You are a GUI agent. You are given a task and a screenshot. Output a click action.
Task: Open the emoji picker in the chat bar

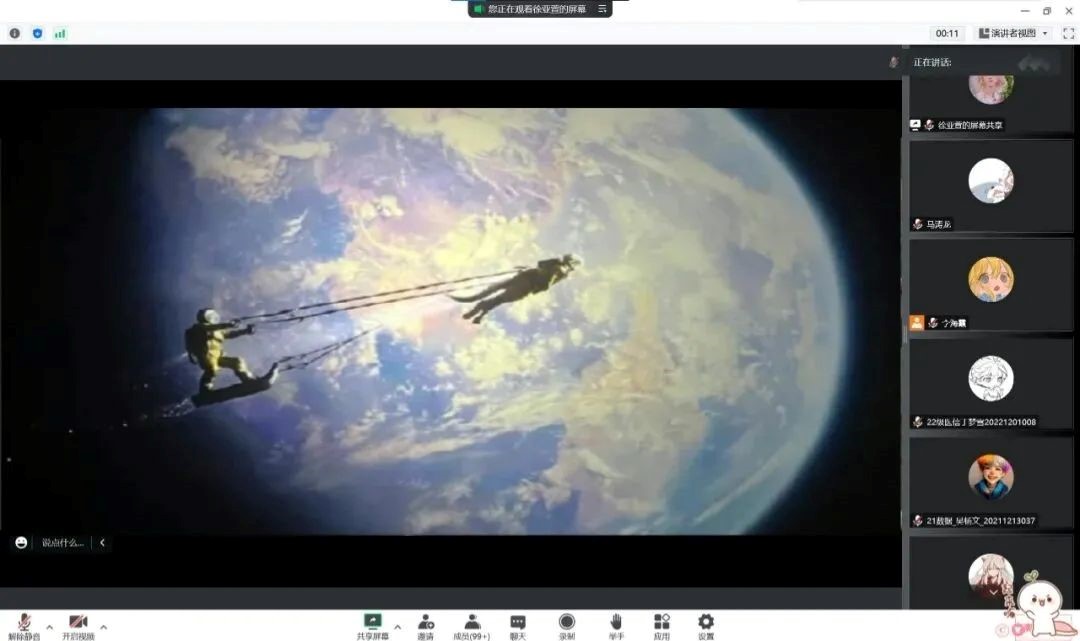click(x=21, y=543)
